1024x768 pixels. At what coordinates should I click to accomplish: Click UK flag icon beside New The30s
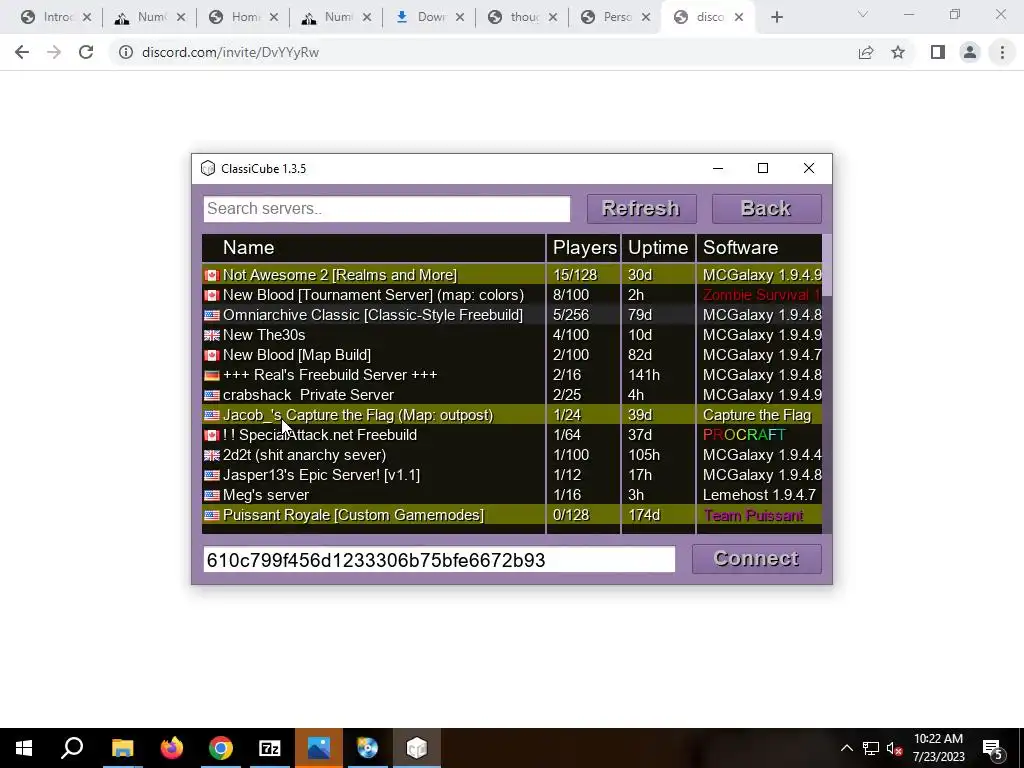pos(212,336)
